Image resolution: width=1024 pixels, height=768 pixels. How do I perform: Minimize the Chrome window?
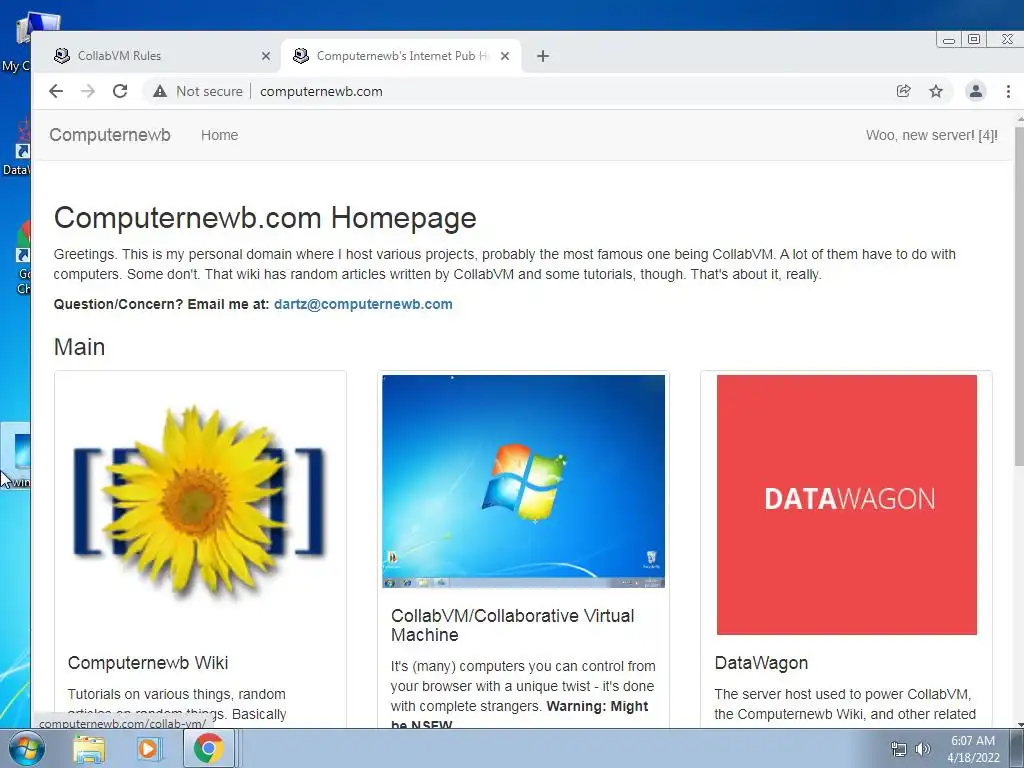pos(949,40)
